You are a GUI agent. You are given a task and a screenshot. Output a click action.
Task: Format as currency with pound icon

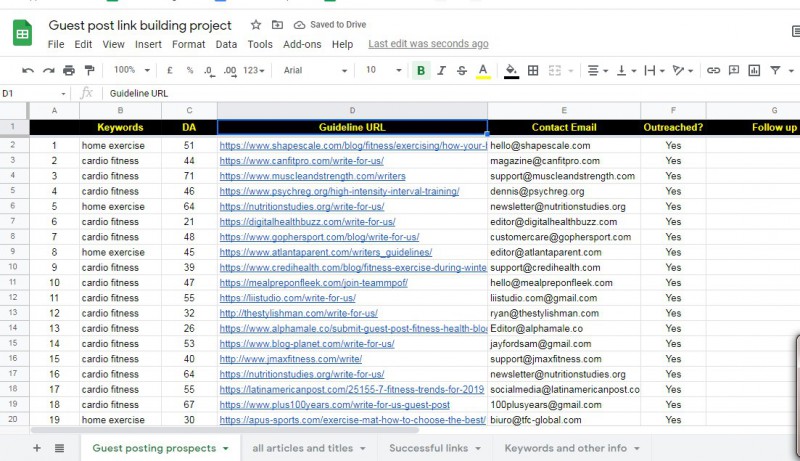[x=169, y=70]
